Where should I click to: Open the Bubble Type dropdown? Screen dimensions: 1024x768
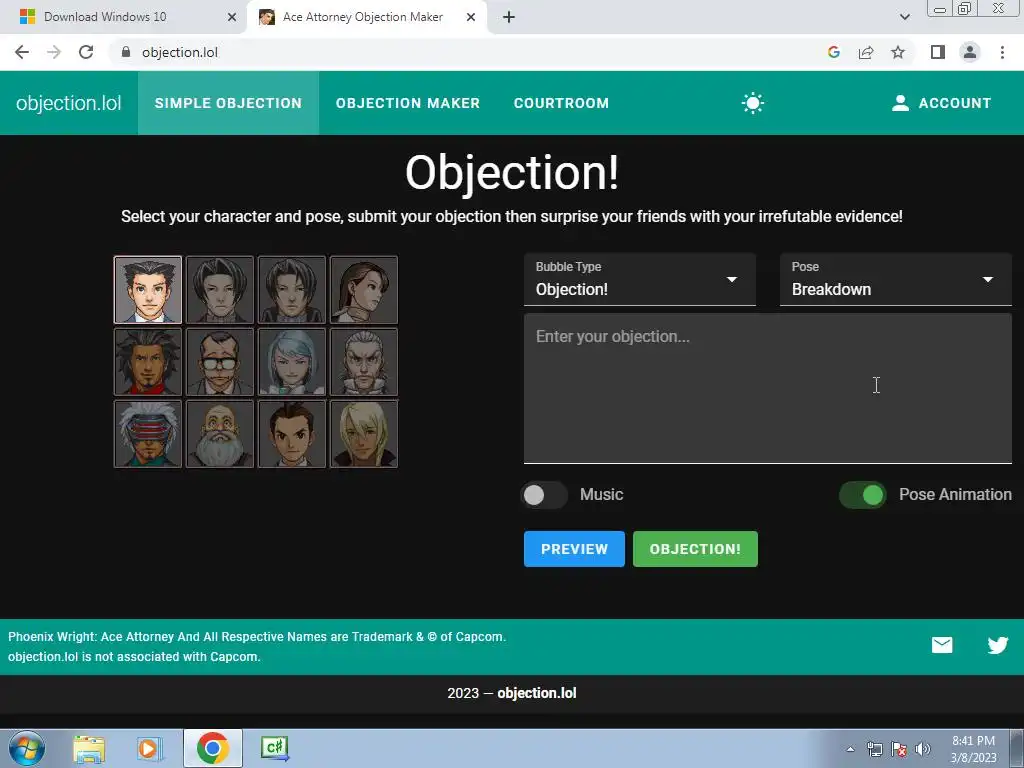tap(639, 280)
